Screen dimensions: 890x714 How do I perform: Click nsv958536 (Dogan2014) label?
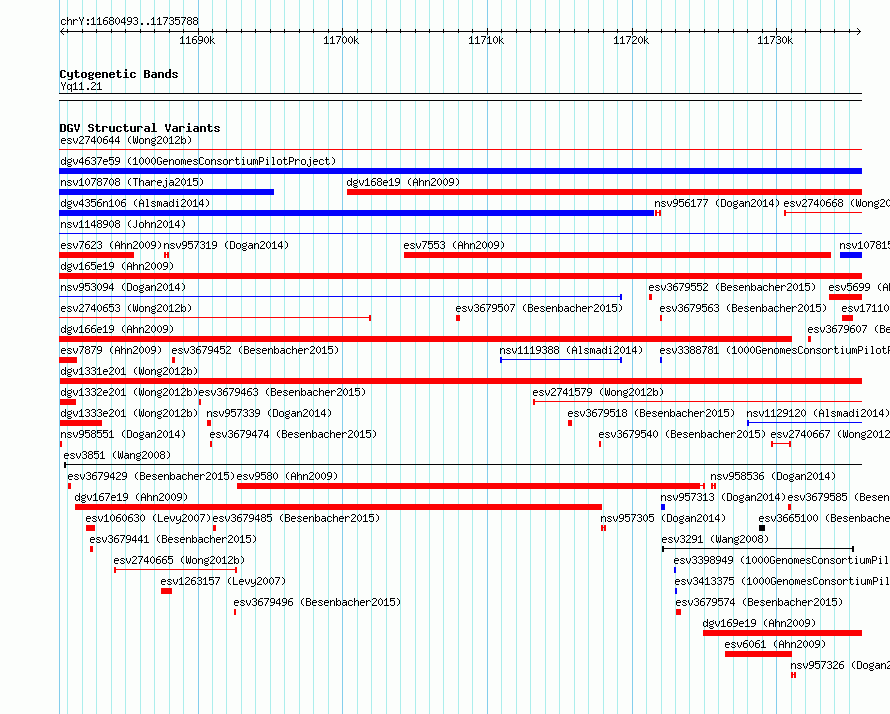point(773,476)
